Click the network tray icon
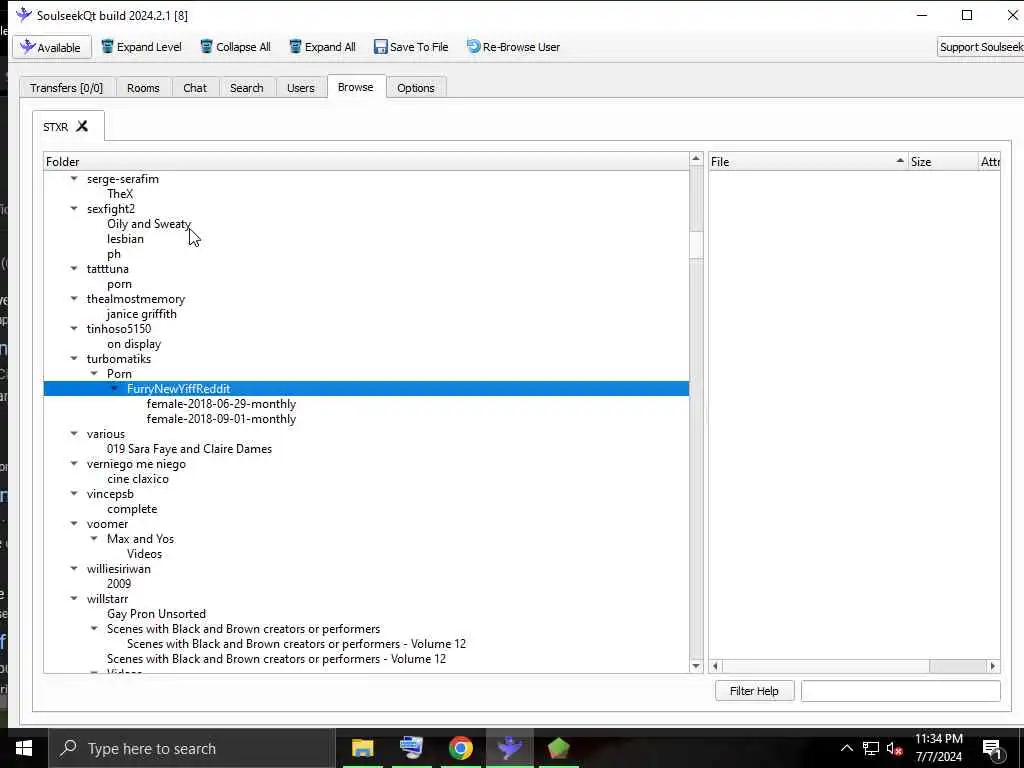Screen dimensions: 1024x768 click(871, 748)
